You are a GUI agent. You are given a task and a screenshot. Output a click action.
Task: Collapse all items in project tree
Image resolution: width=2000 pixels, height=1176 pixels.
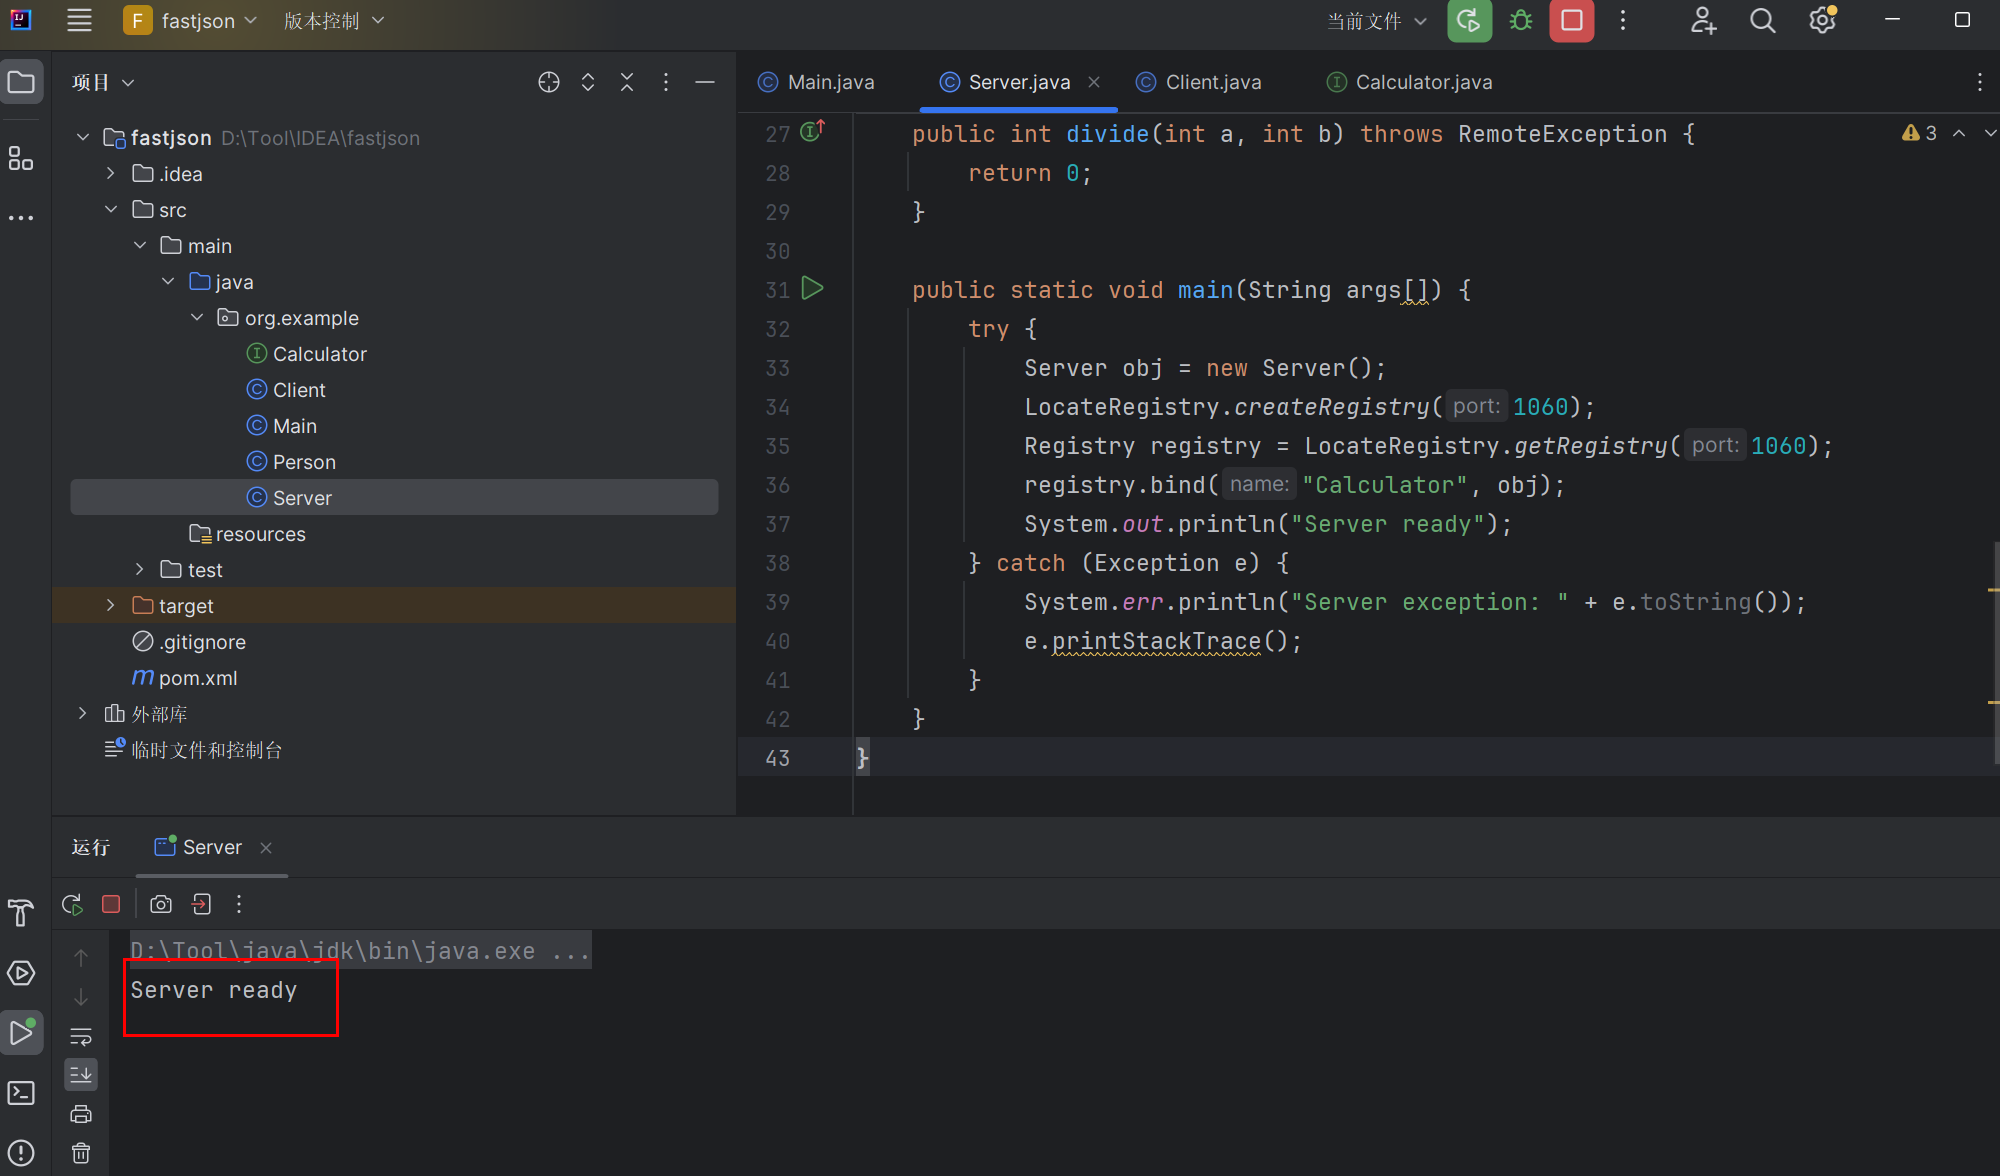[x=627, y=82]
